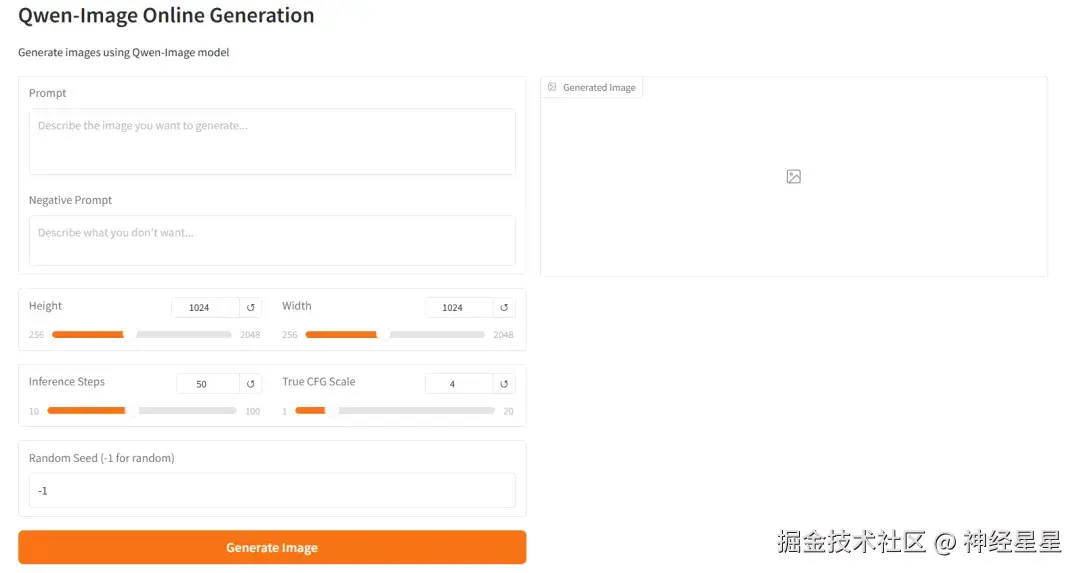Viewport: 1080px width, 573px height.
Task: Click the Inference Steps number field
Action: pos(207,384)
